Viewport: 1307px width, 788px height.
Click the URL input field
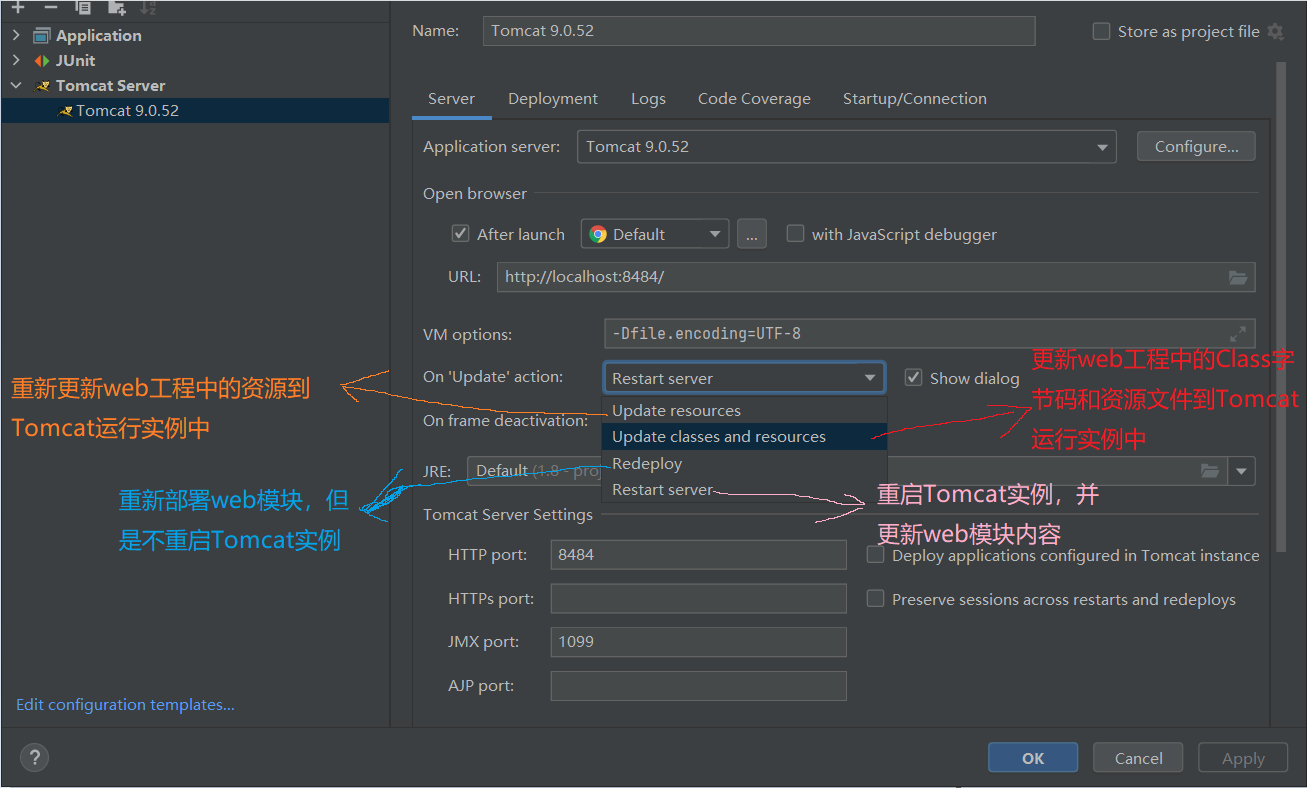click(x=876, y=277)
